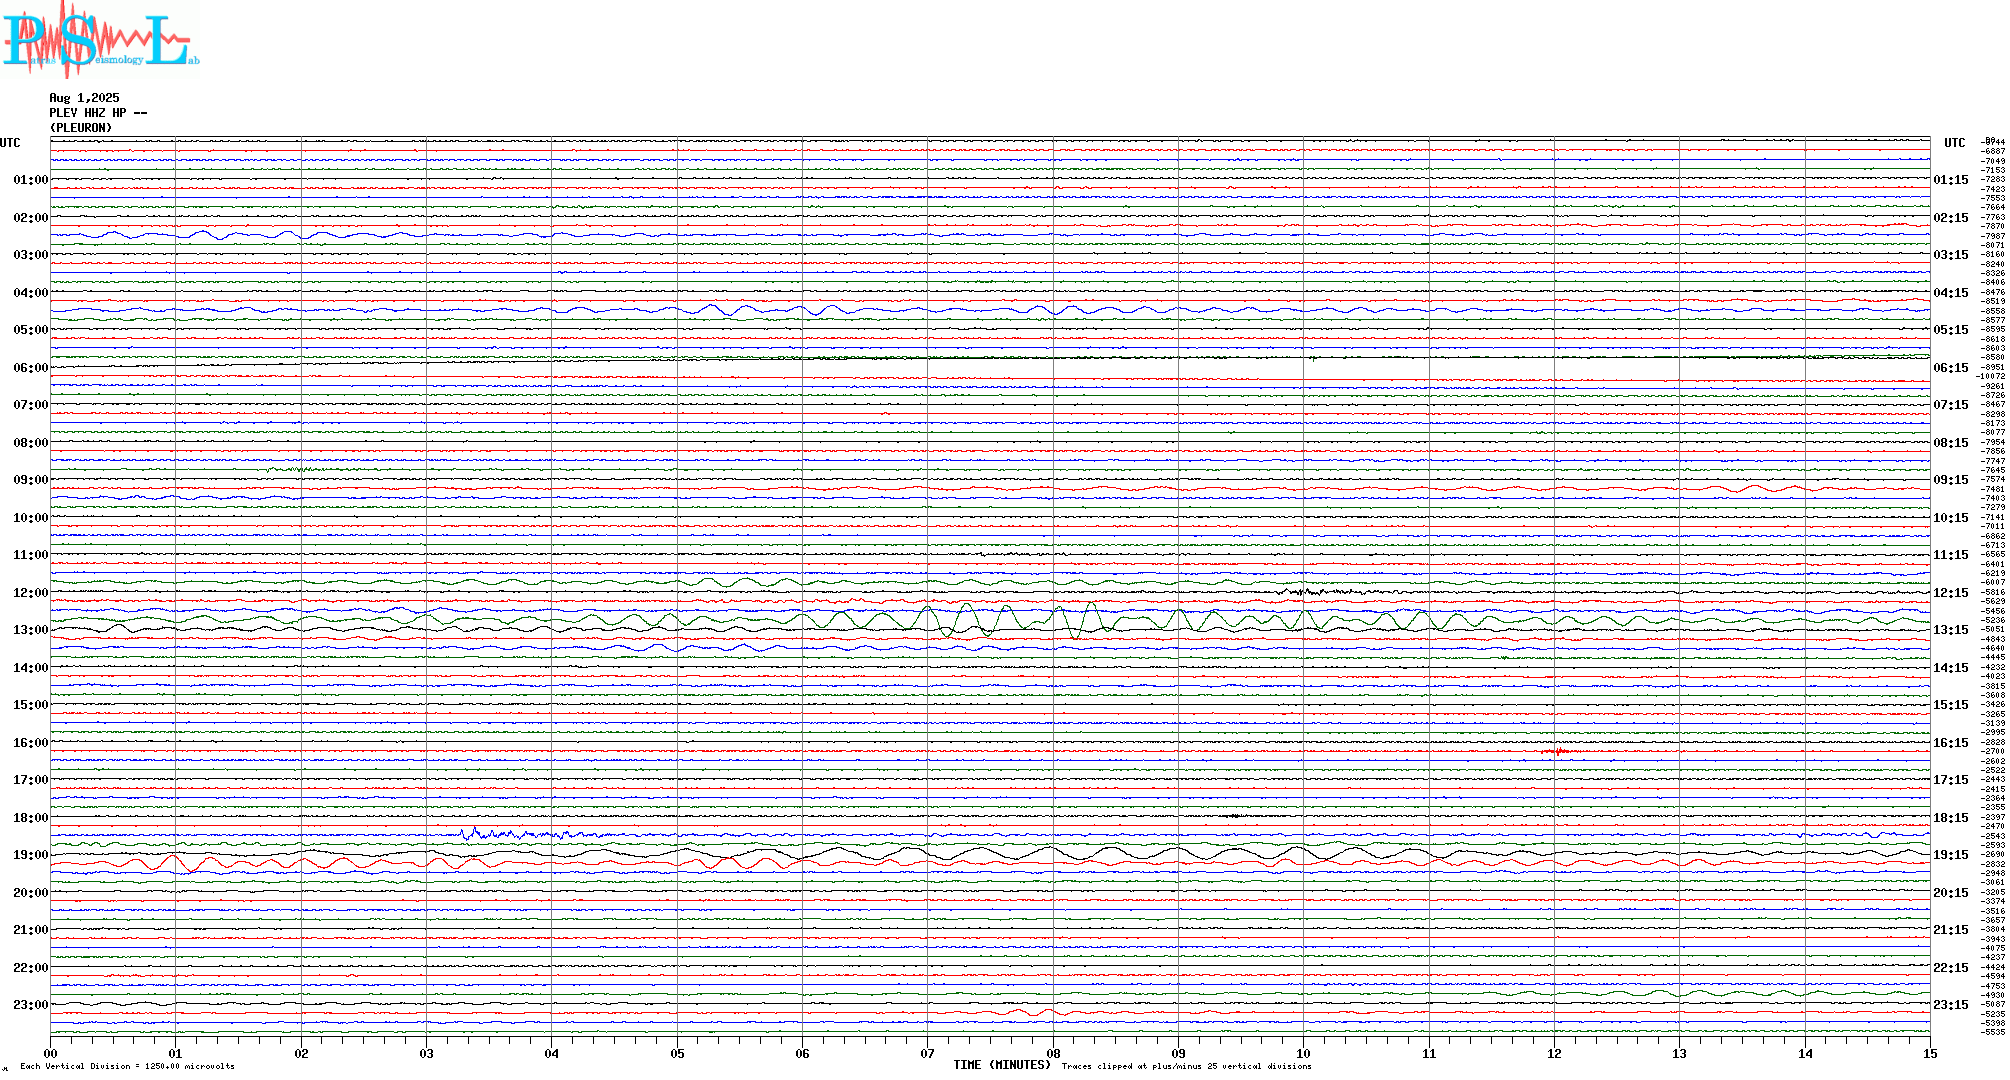Click the '03:00' hour label
Viewport: 2010px width, 1080px height.
pos(30,255)
